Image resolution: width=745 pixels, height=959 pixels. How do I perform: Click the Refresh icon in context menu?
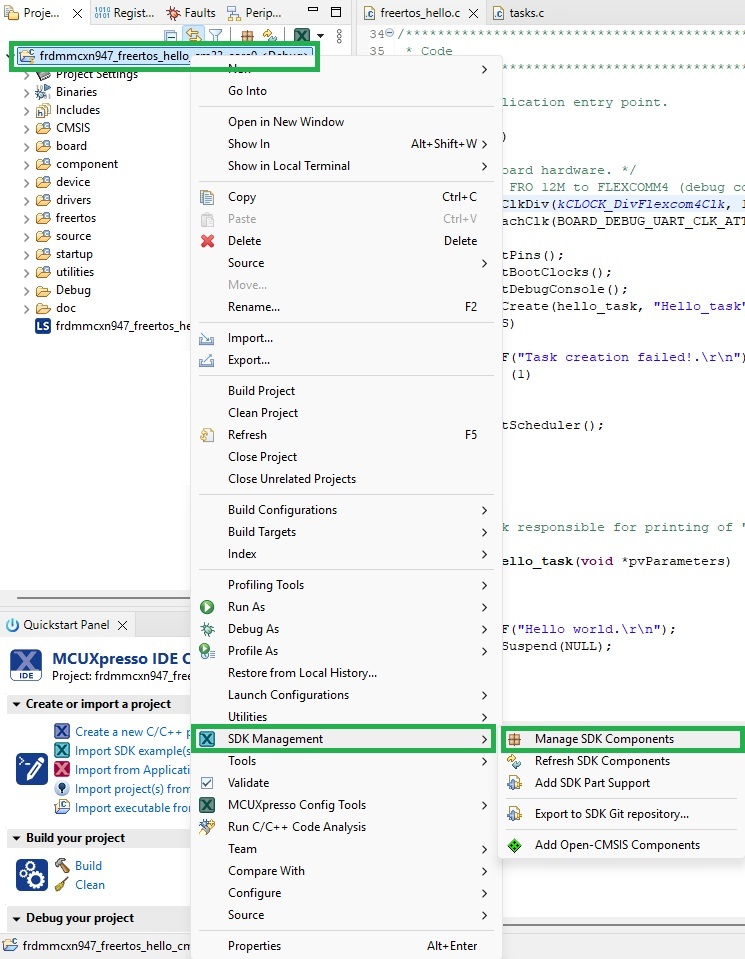(207, 435)
